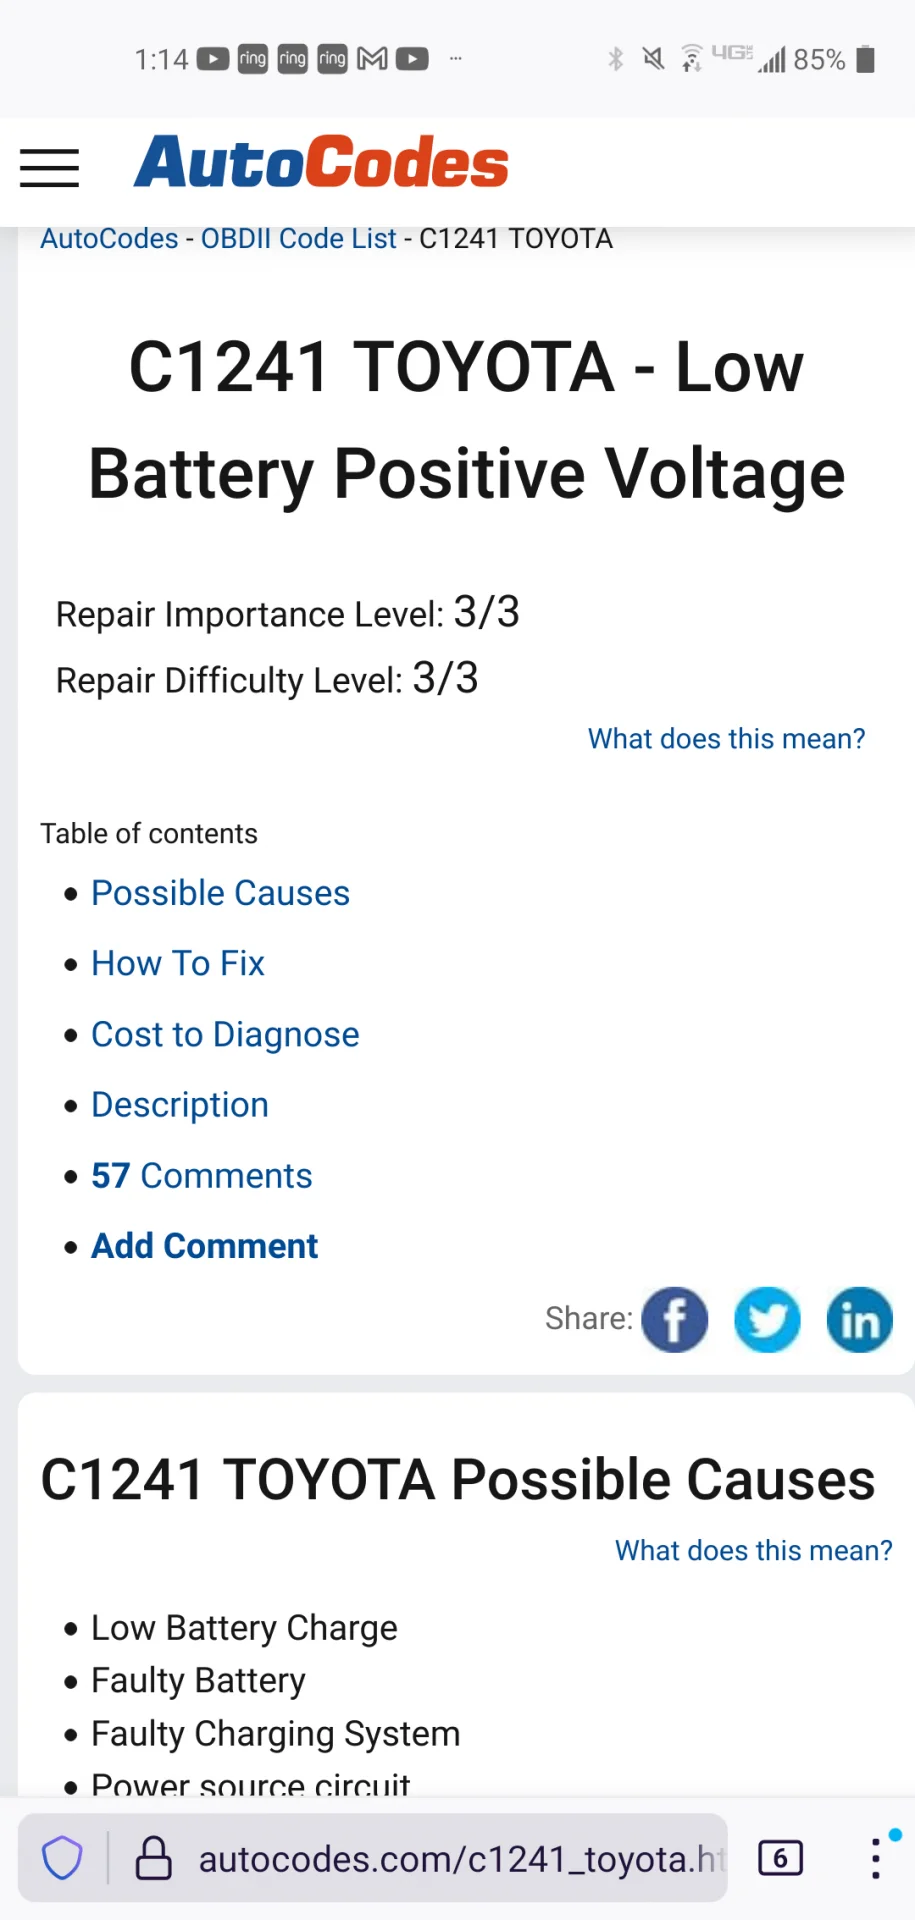Viewport: 915px width, 1920px height.
Task: Share page on LinkedIn
Action: point(859,1319)
